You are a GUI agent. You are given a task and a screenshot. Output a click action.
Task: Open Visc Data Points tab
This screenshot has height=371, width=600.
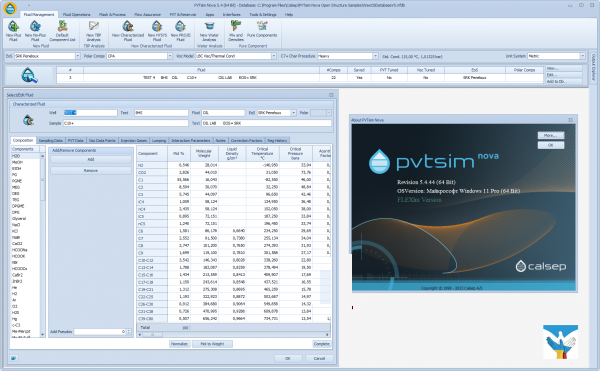[x=102, y=141]
